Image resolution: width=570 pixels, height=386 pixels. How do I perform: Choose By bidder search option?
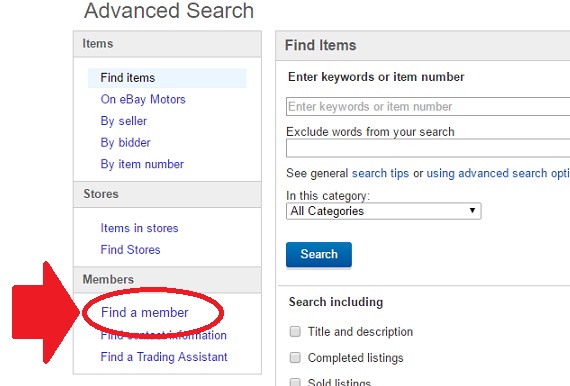[x=125, y=142]
